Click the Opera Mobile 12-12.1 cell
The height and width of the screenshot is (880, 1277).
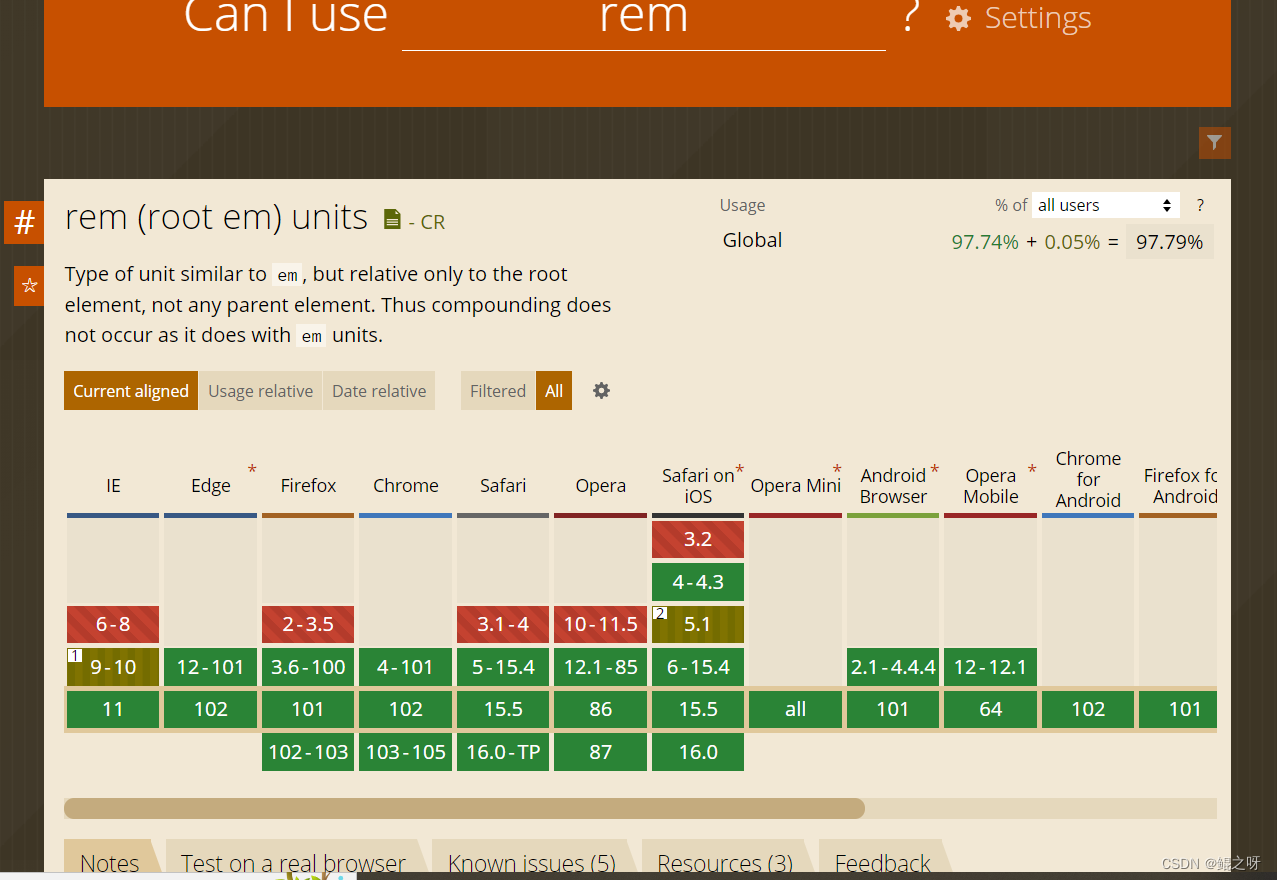(991, 667)
